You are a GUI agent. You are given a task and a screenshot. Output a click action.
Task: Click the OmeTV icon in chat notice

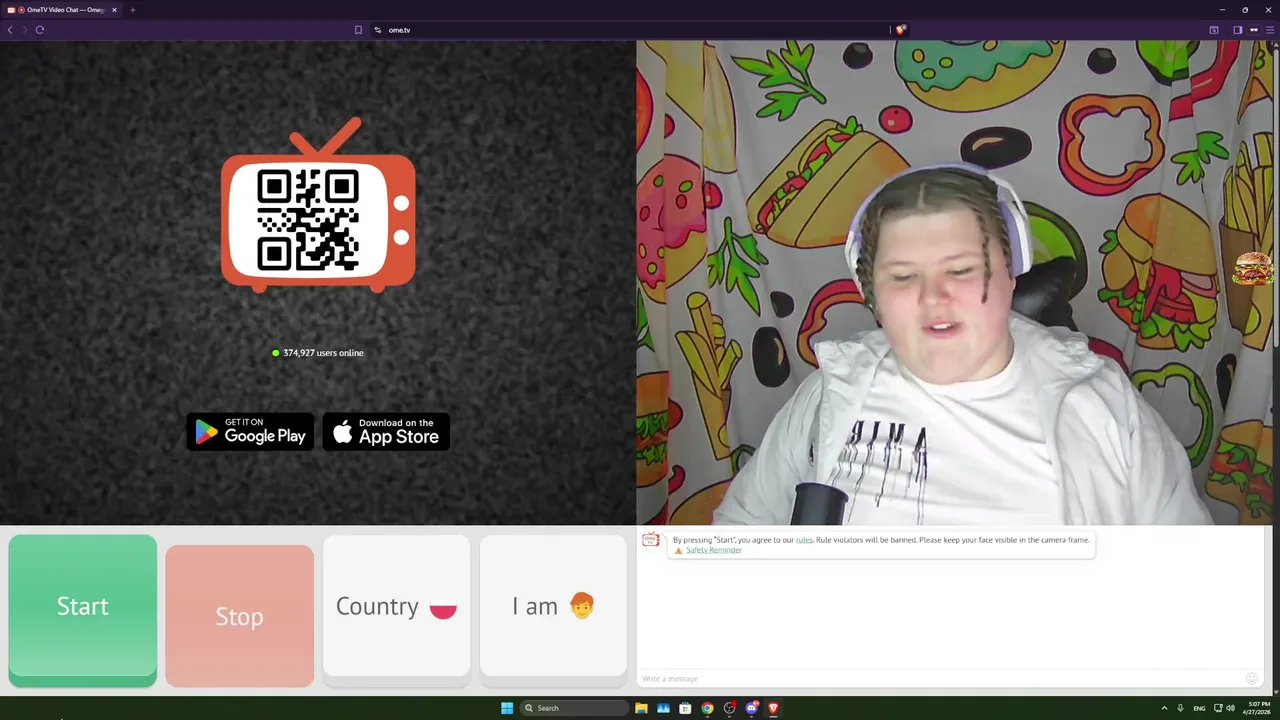651,540
